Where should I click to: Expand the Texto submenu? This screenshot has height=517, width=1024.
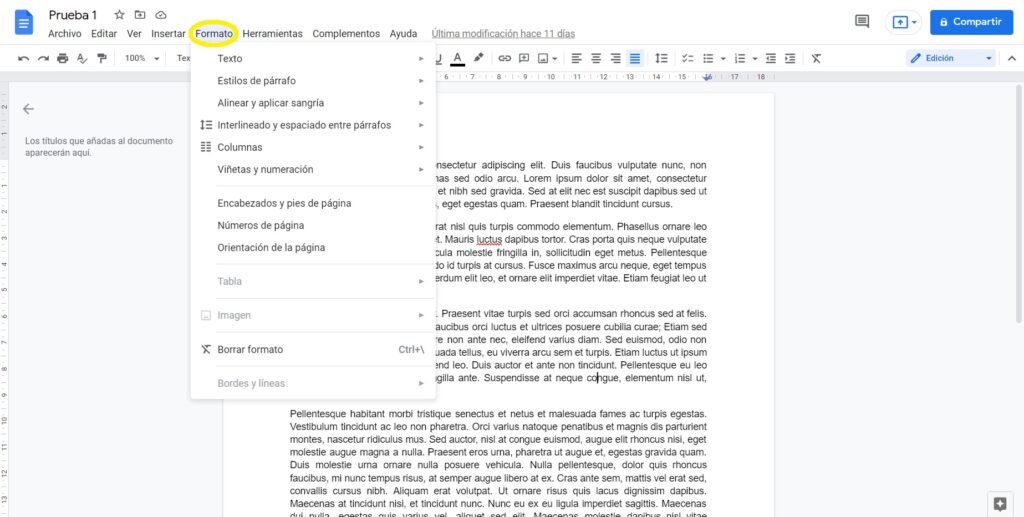(x=313, y=59)
